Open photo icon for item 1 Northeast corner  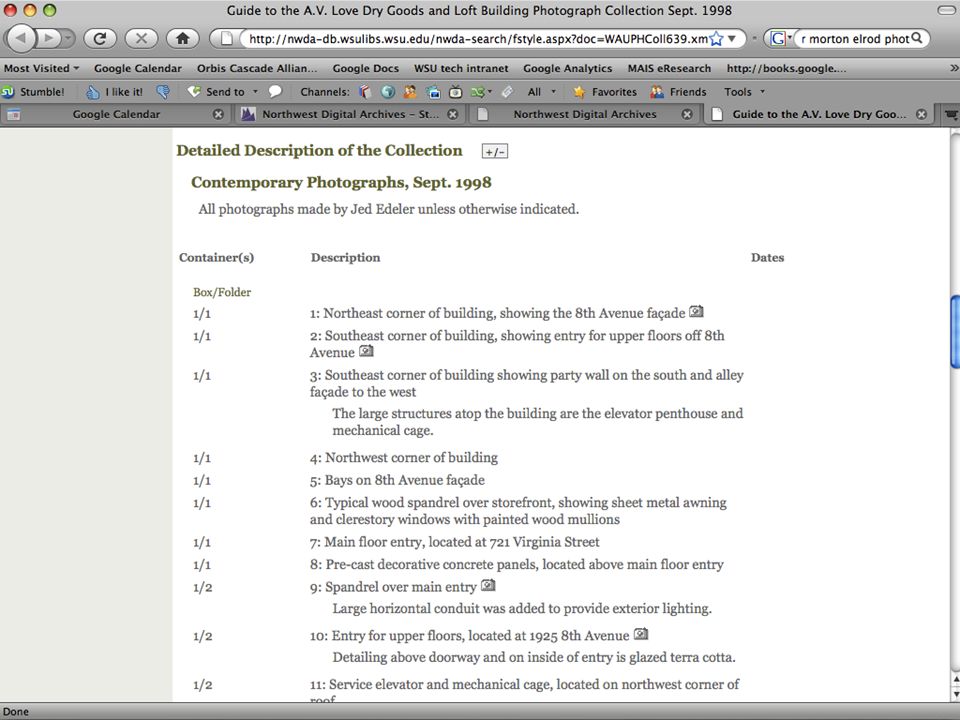[x=696, y=311]
